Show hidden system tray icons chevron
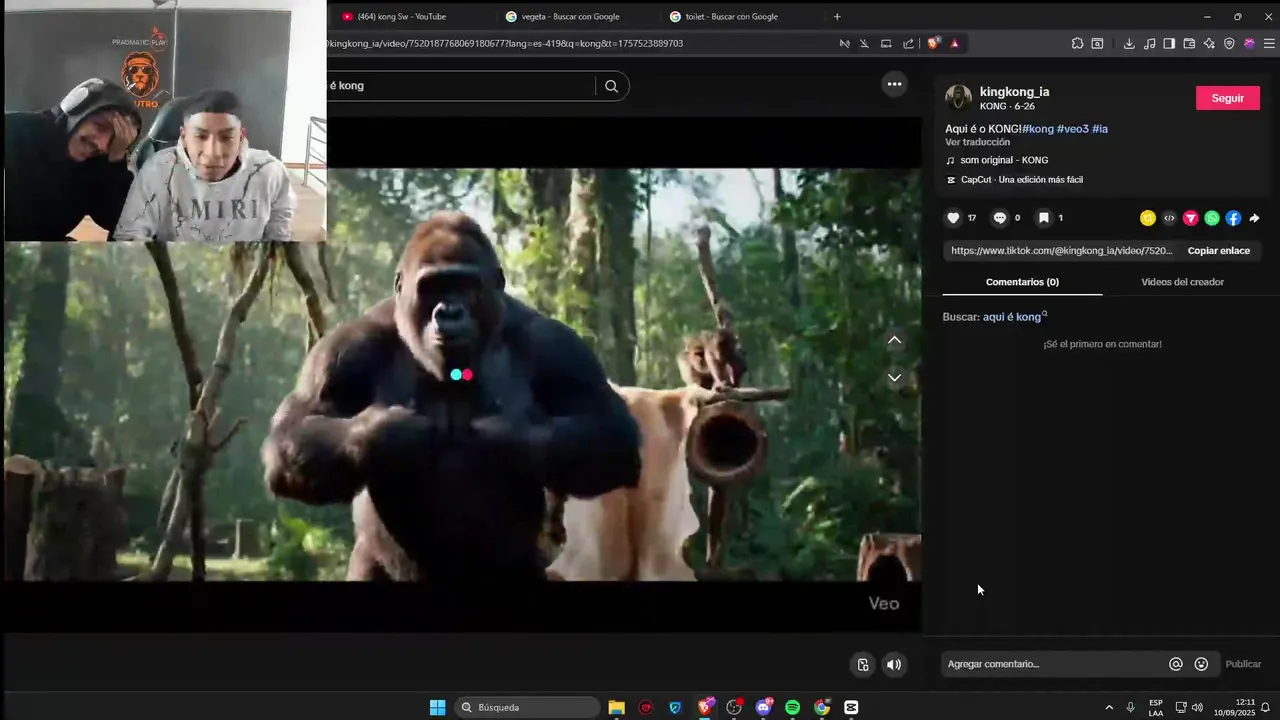The image size is (1280, 720). 1109,707
